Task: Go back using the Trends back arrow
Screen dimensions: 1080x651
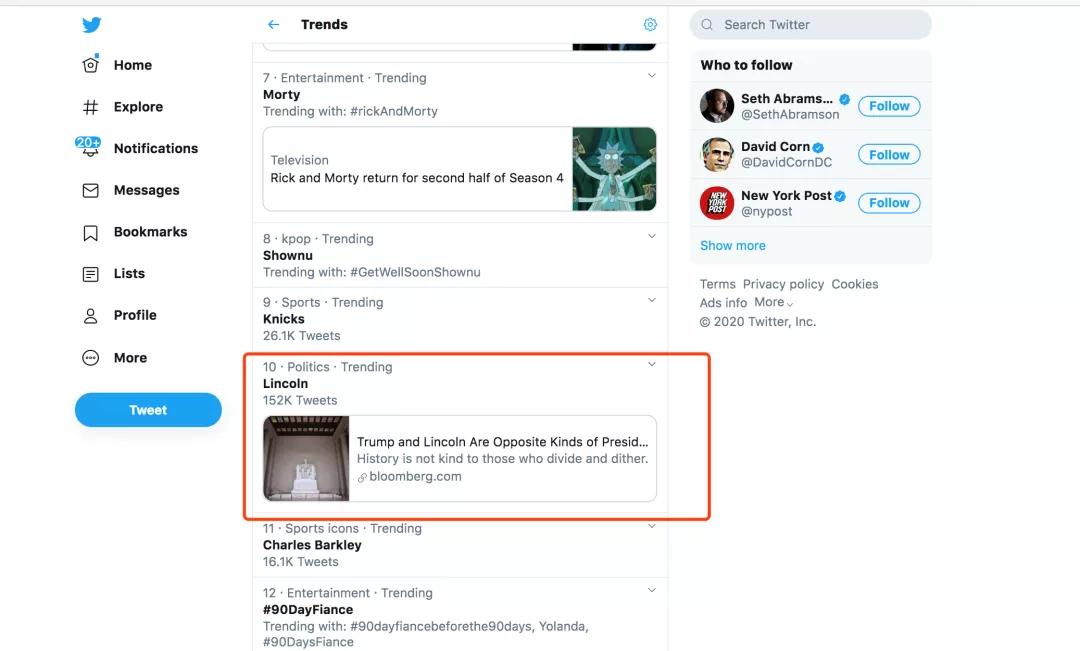Action: tap(273, 25)
